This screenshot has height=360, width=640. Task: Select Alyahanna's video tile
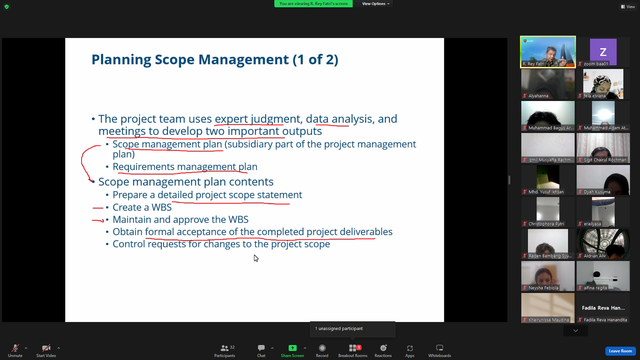tap(548, 84)
